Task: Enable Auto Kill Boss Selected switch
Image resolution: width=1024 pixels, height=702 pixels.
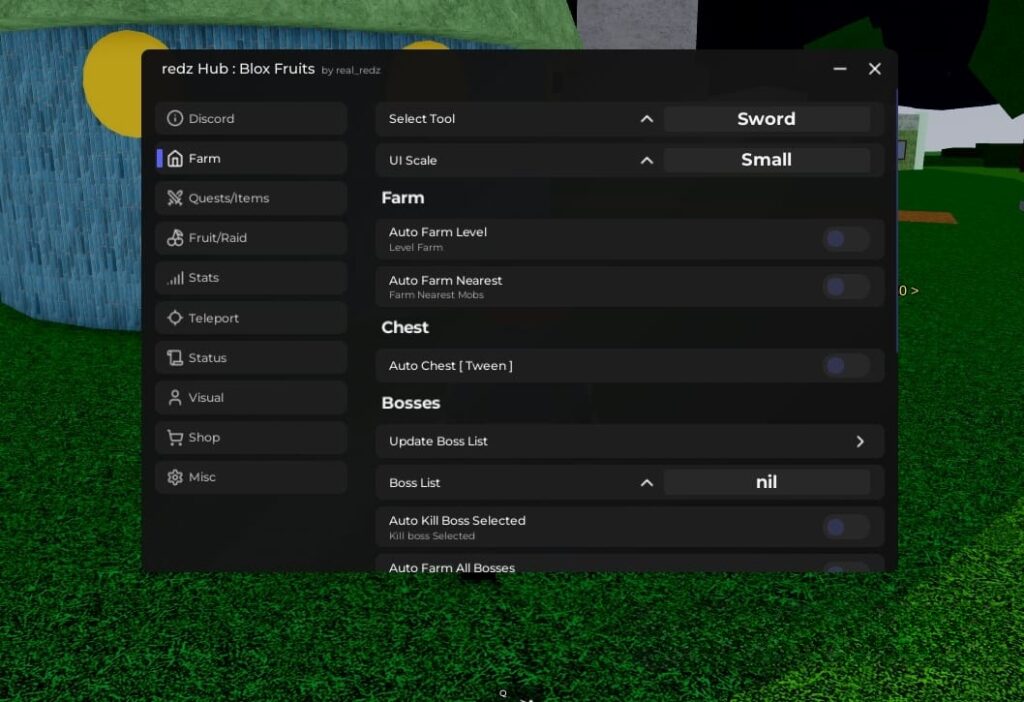Action: [845, 527]
